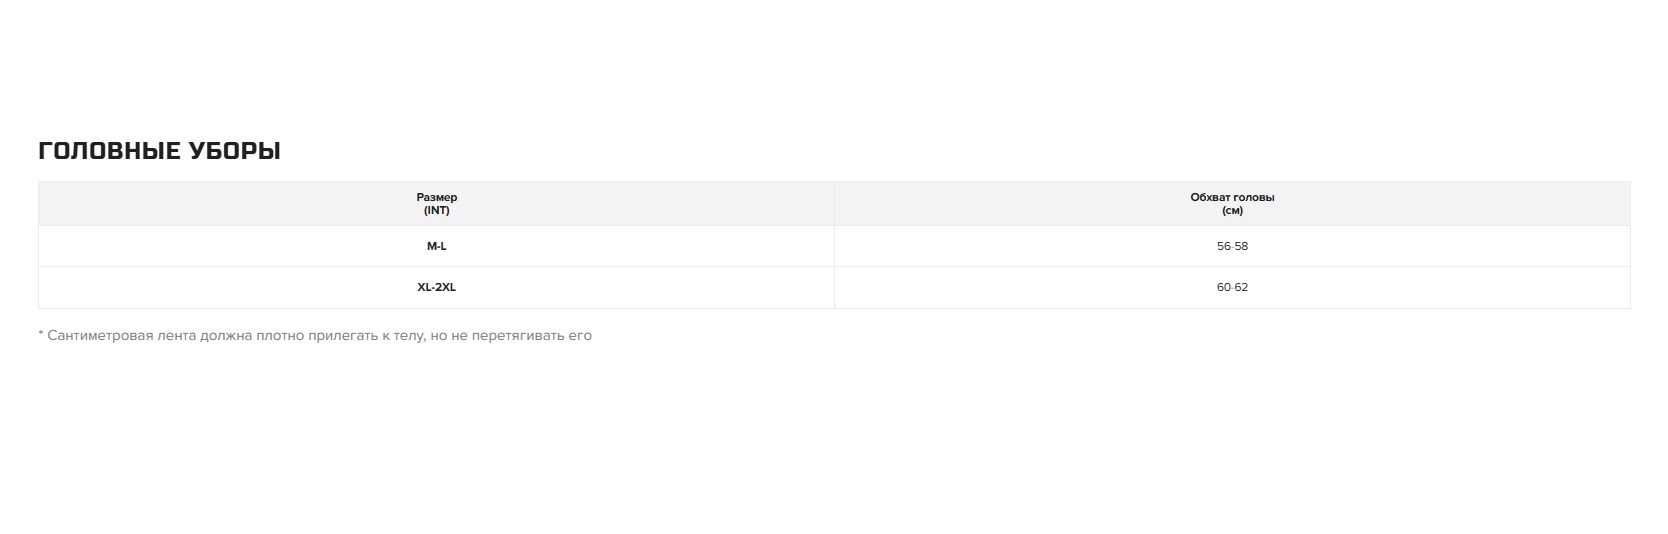
Task: Click the (INT) label under Размер
Action: point(437,211)
